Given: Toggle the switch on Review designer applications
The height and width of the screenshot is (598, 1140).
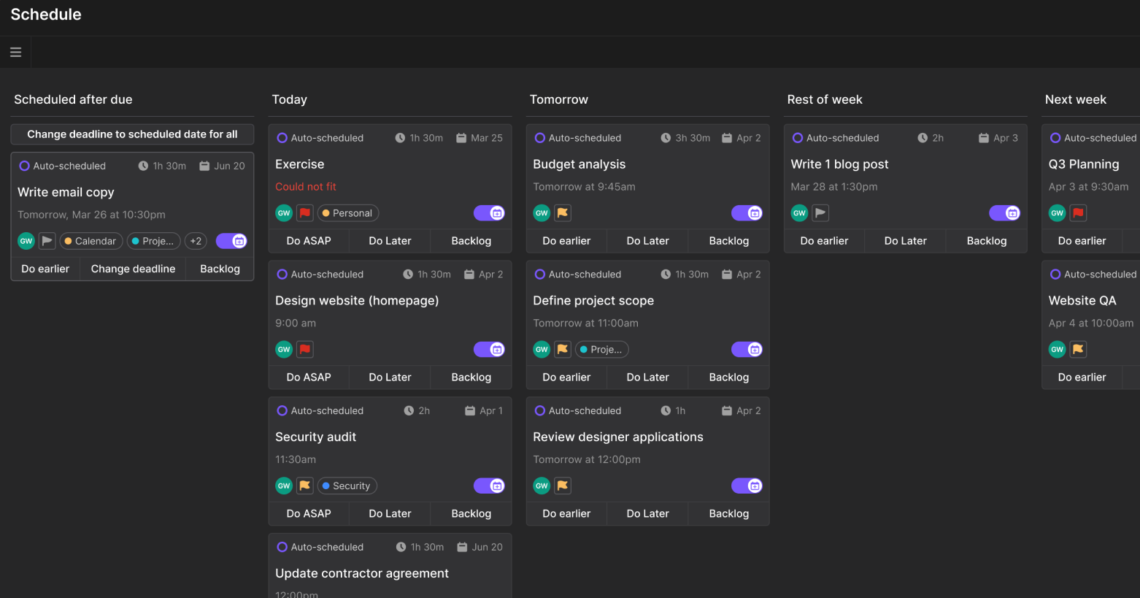Looking at the screenshot, I should [x=746, y=485].
